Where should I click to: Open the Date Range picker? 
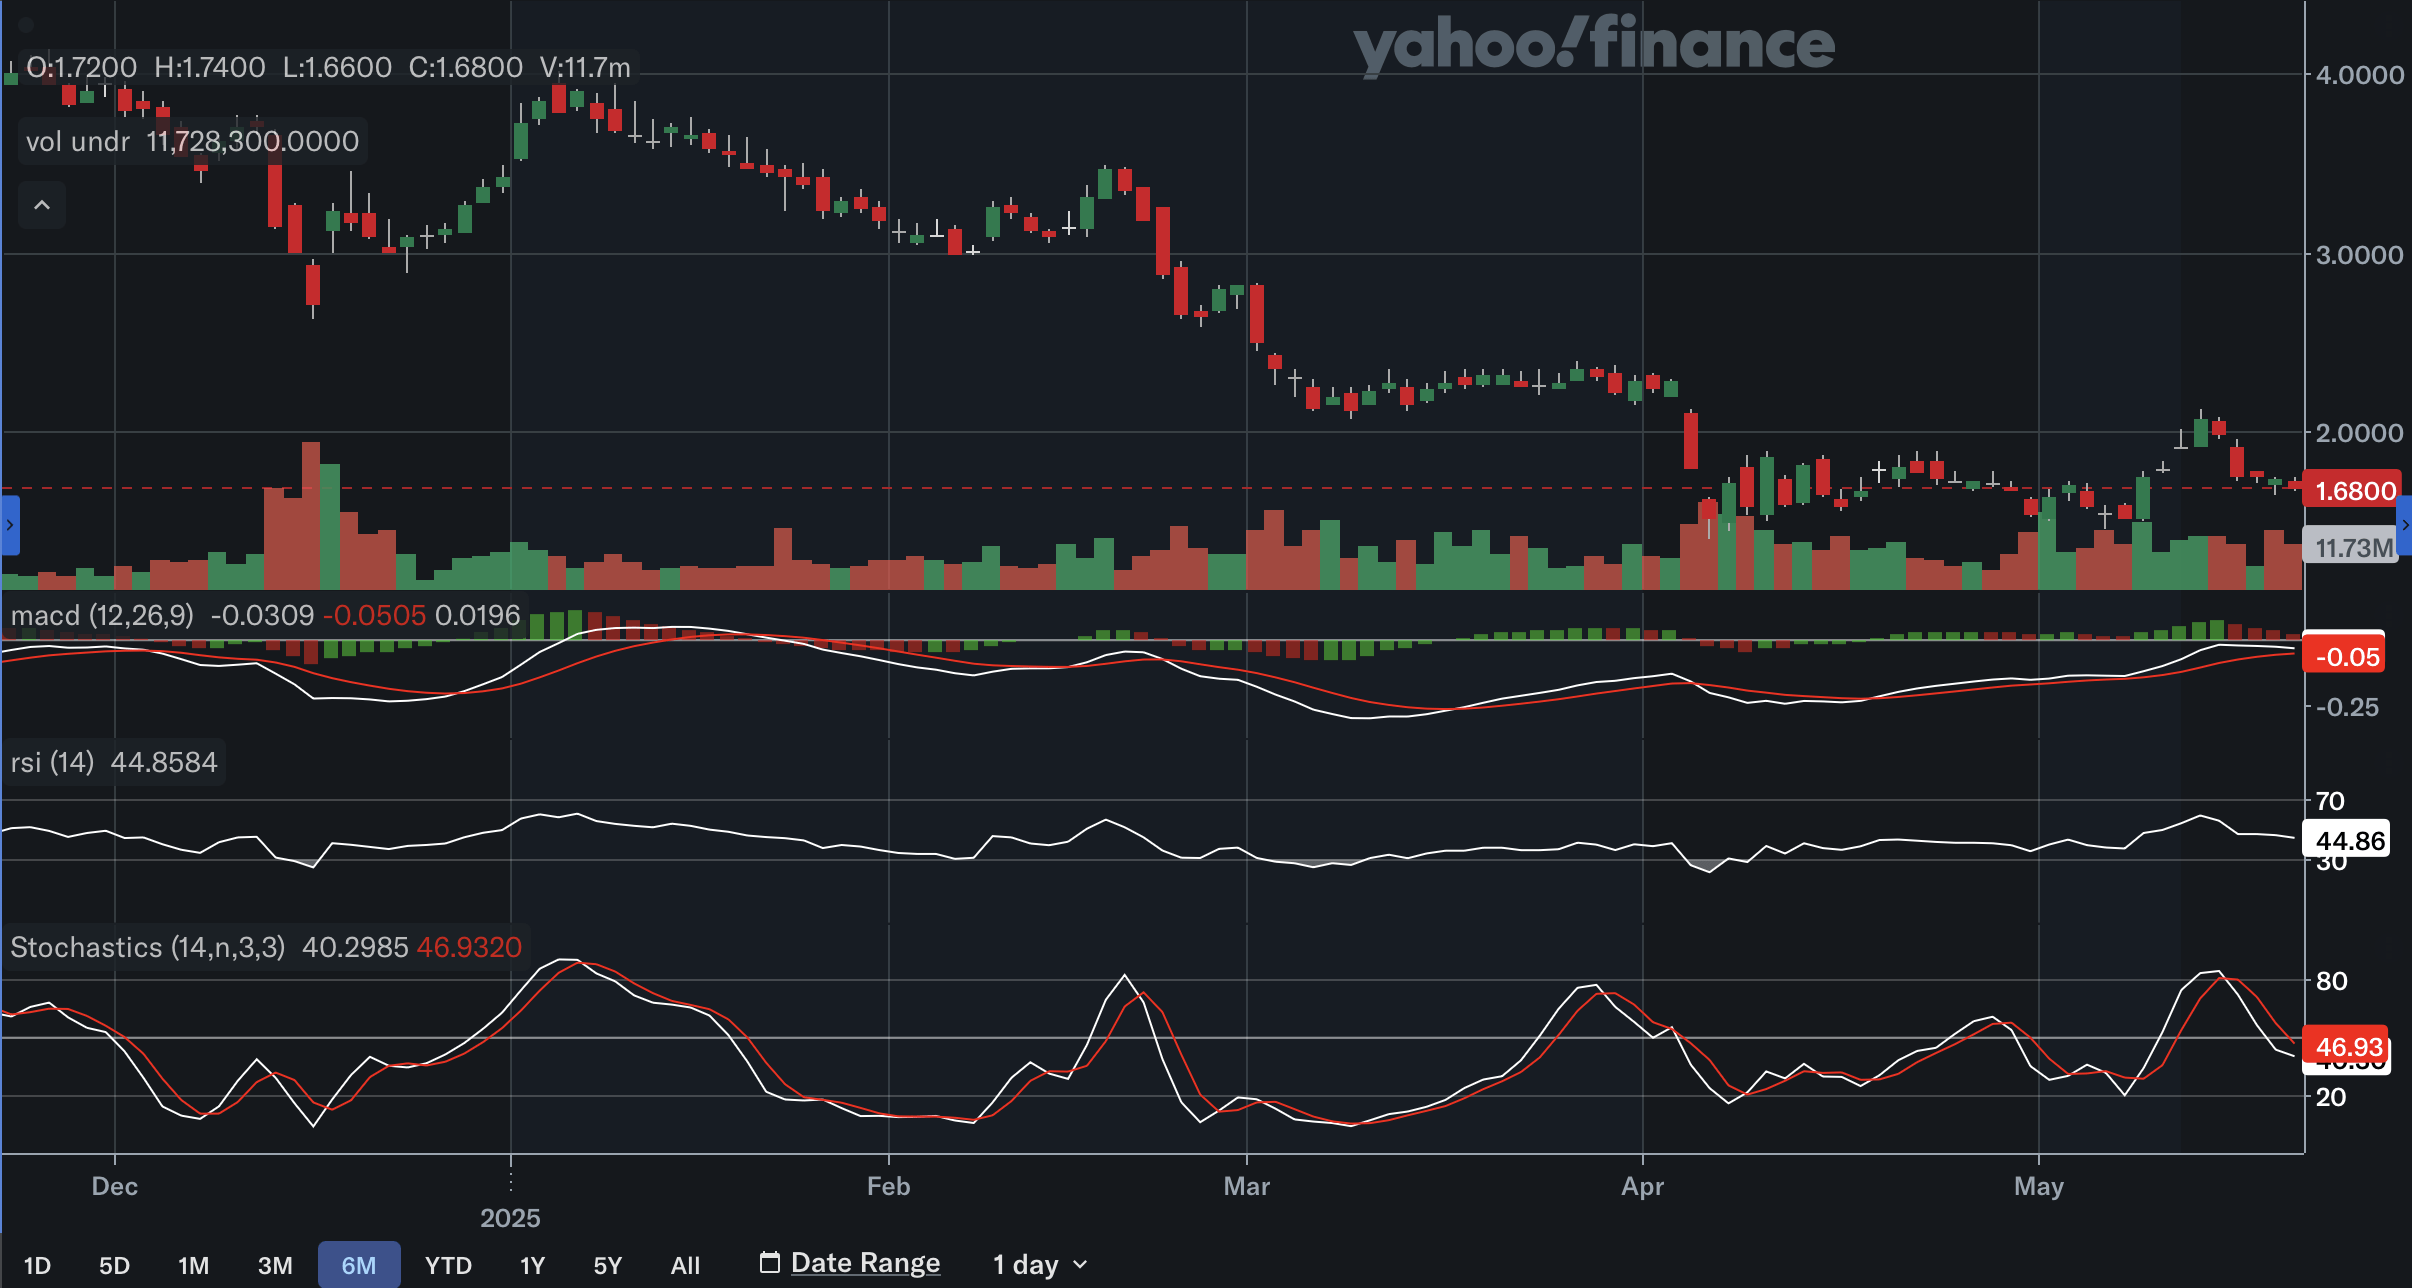864,1262
